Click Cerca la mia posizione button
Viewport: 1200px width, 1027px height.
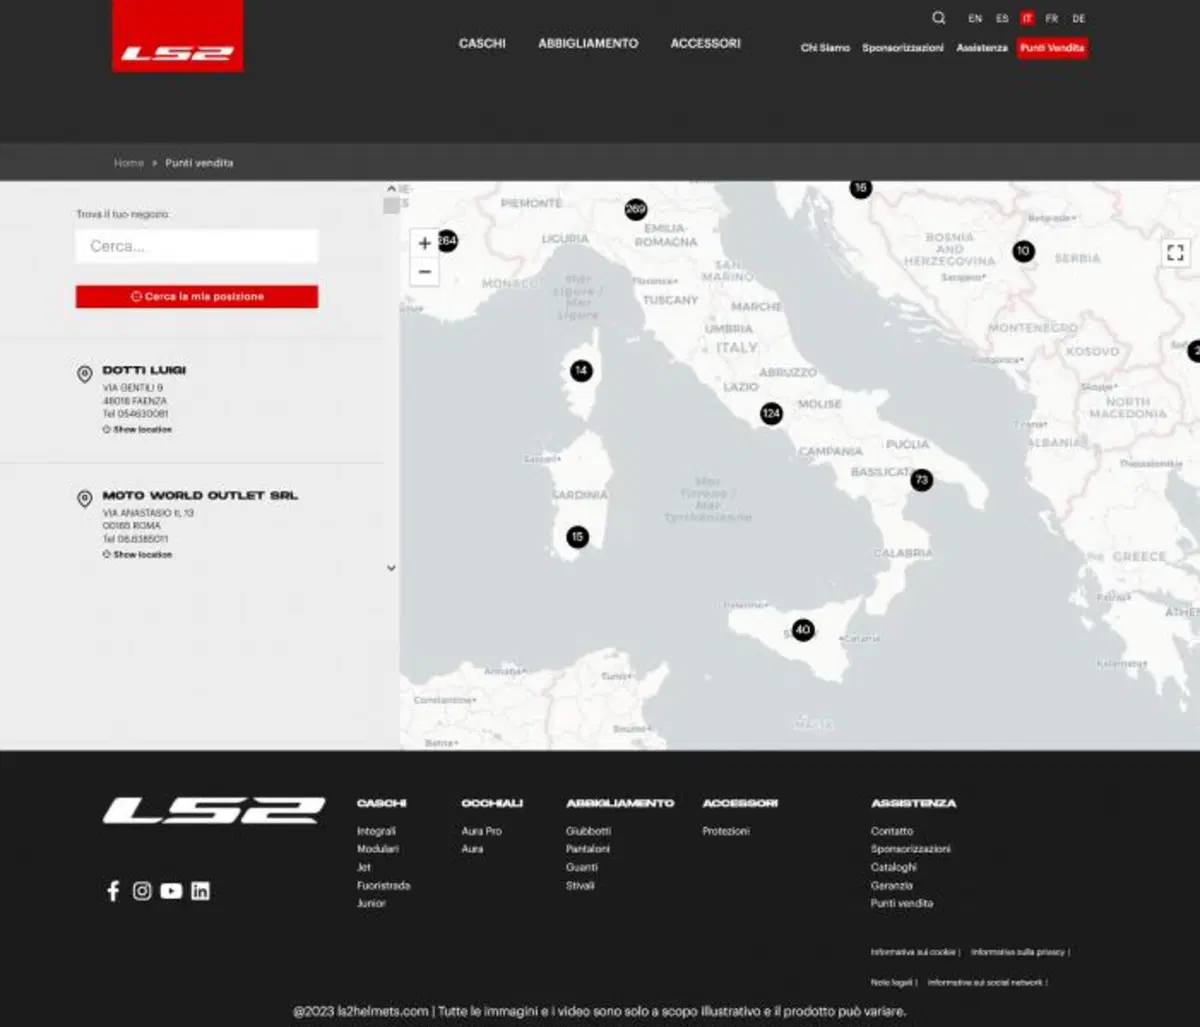[197, 297]
